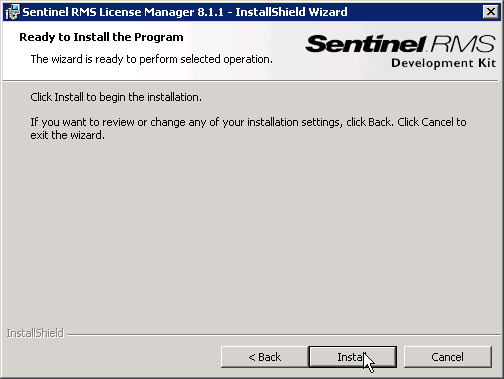Click the Sentinel RMS Development Kit logo
Screen dimensions: 504x379
(400, 51)
